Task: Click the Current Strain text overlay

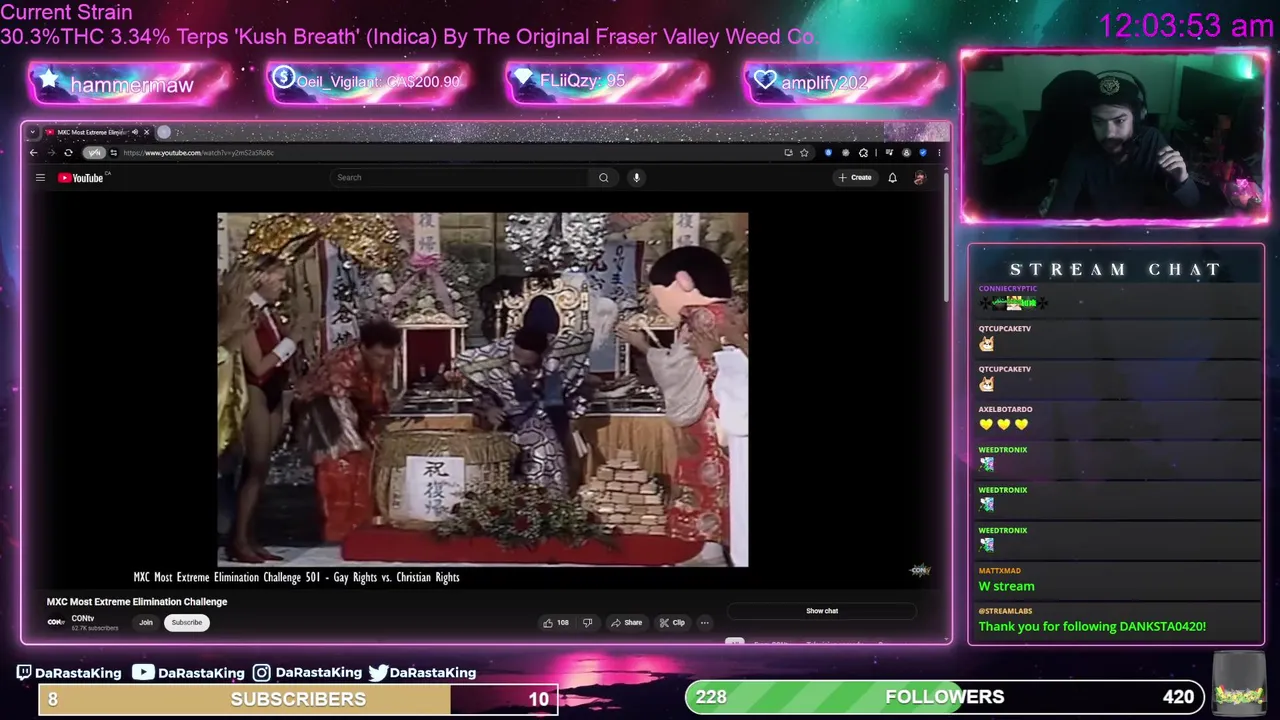Action: [x=66, y=13]
